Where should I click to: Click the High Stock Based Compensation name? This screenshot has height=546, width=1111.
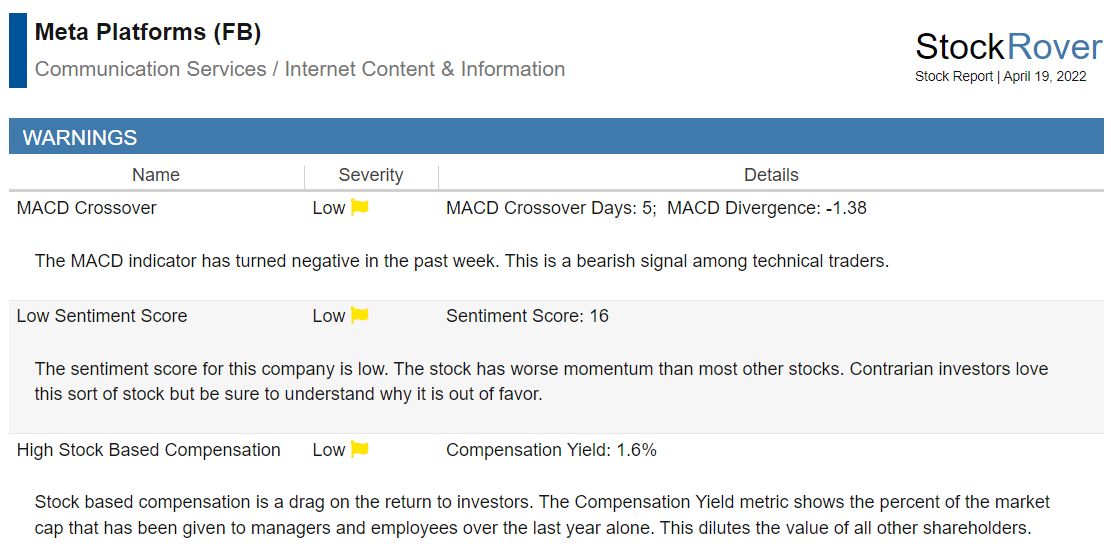(149, 450)
